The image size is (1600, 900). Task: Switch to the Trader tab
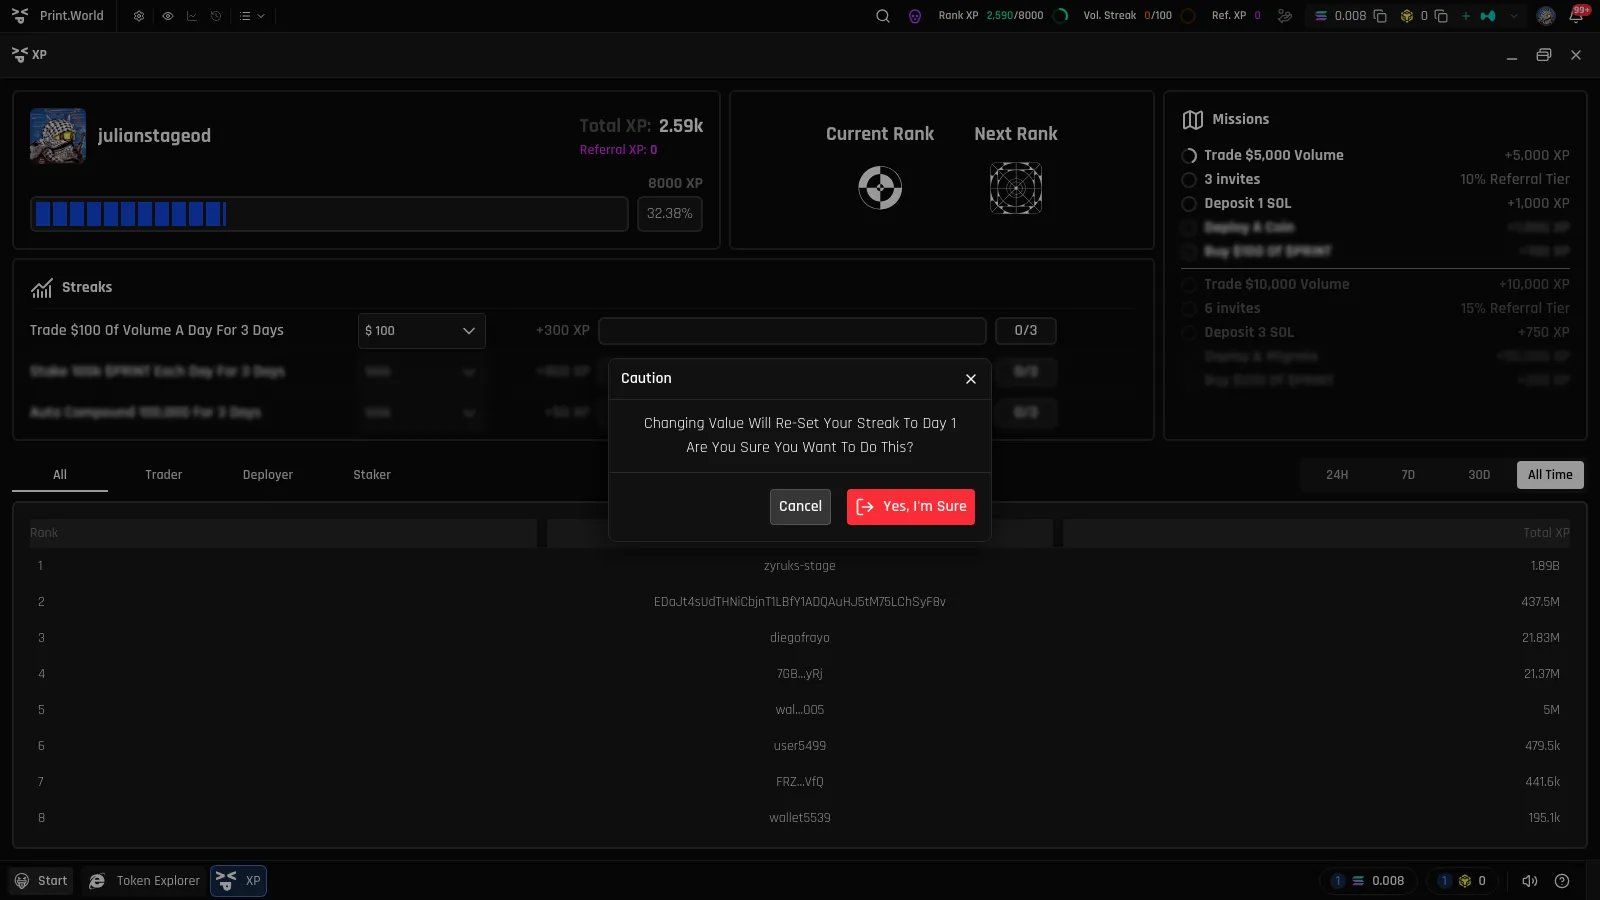click(x=164, y=475)
